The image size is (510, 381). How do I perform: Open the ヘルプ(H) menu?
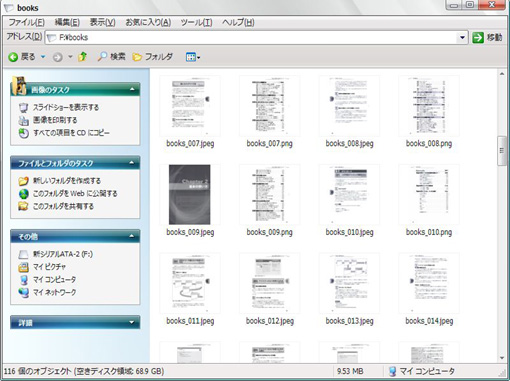click(238, 22)
